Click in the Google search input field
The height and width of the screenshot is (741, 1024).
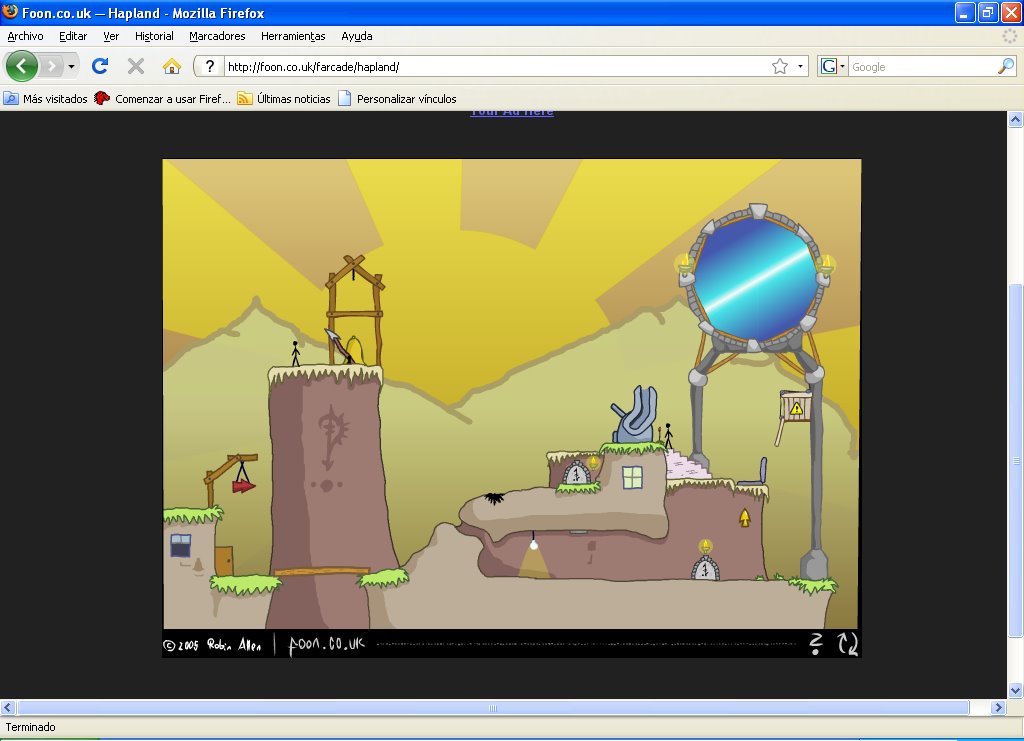click(920, 67)
